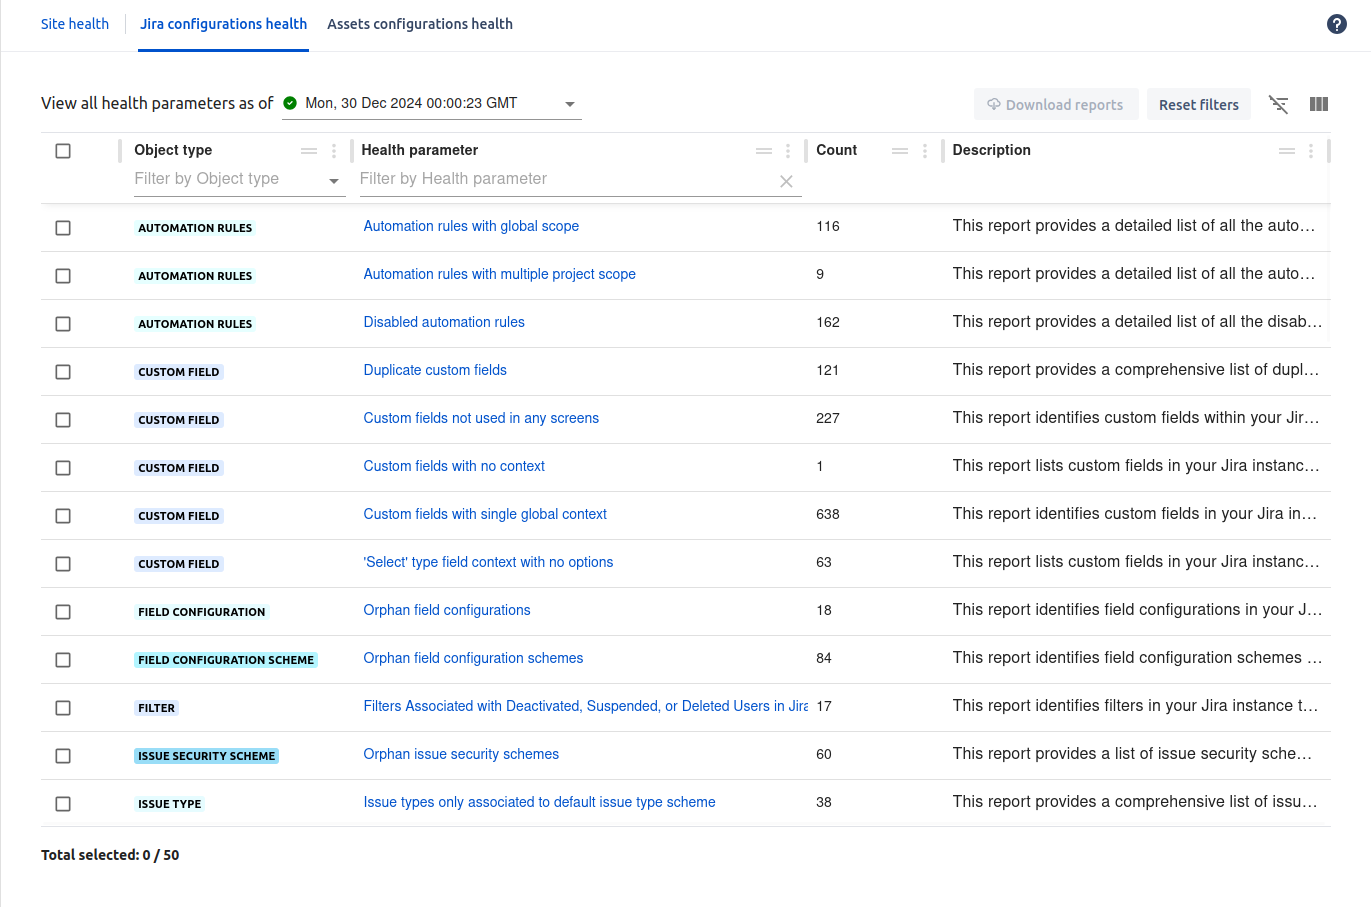Click count value 638

tap(828, 514)
